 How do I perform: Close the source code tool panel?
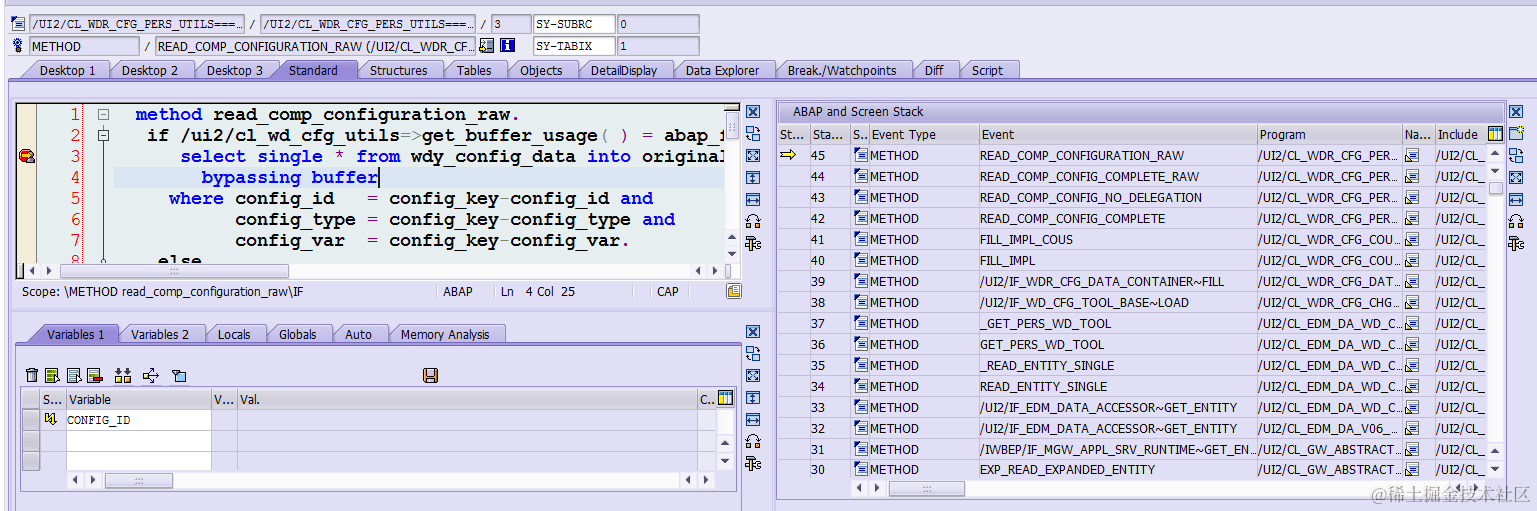(753, 112)
